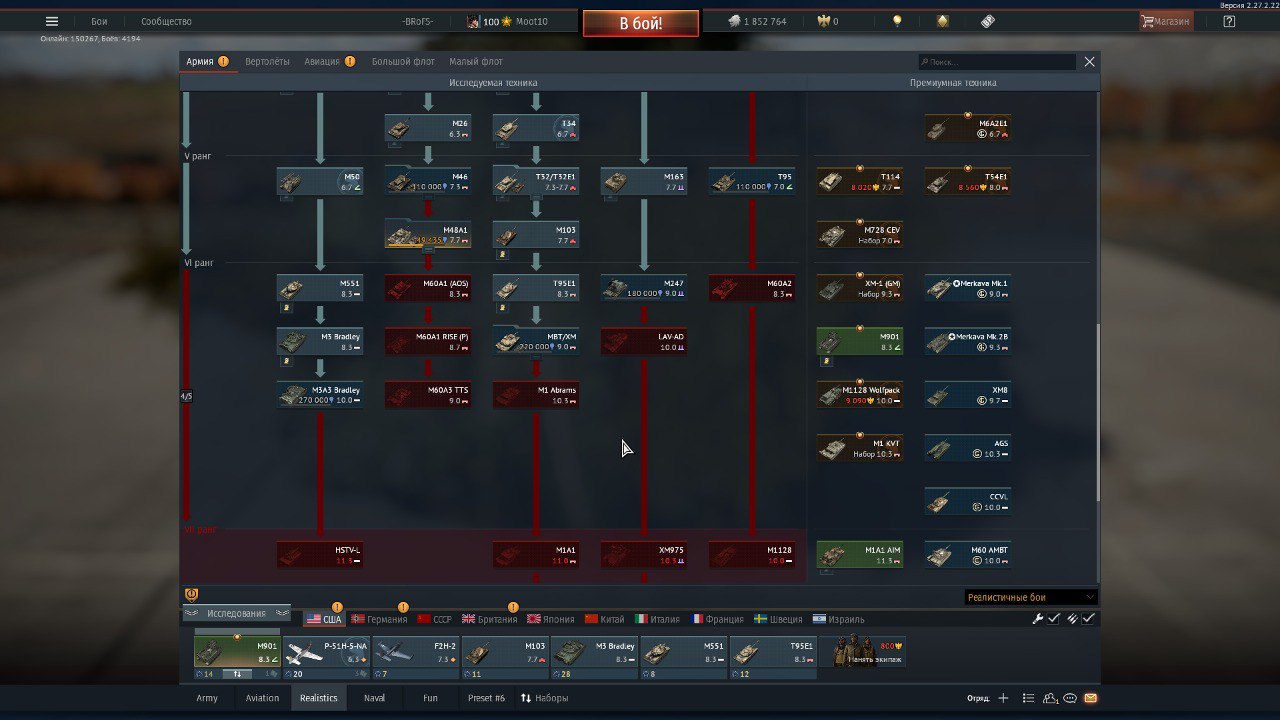Open the Наборы presets button
The height and width of the screenshot is (720, 1280).
click(x=545, y=698)
